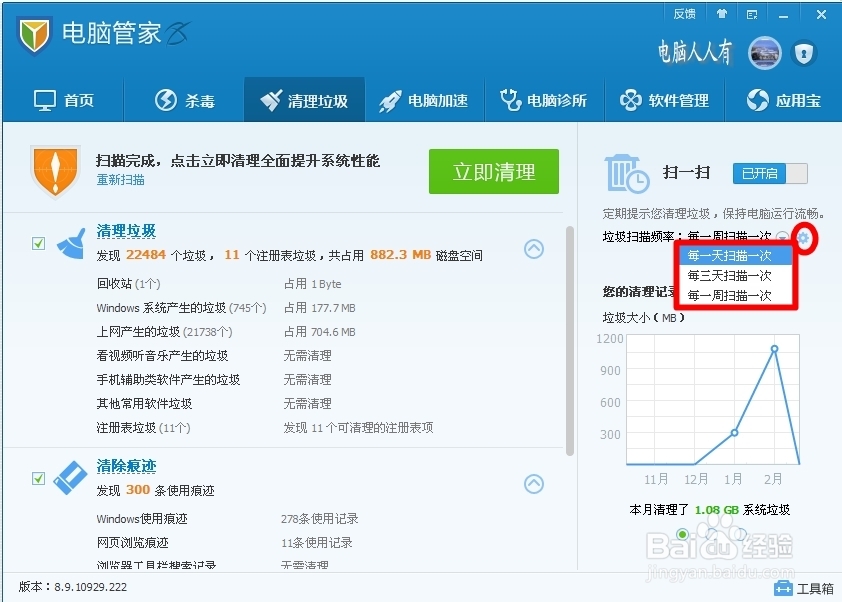Switch to the 清理垃圾 tab

(304, 100)
